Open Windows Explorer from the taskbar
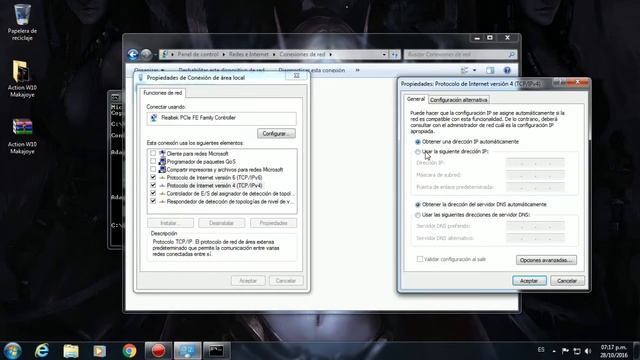Viewport: 640px width, 360px height. [x=71, y=351]
